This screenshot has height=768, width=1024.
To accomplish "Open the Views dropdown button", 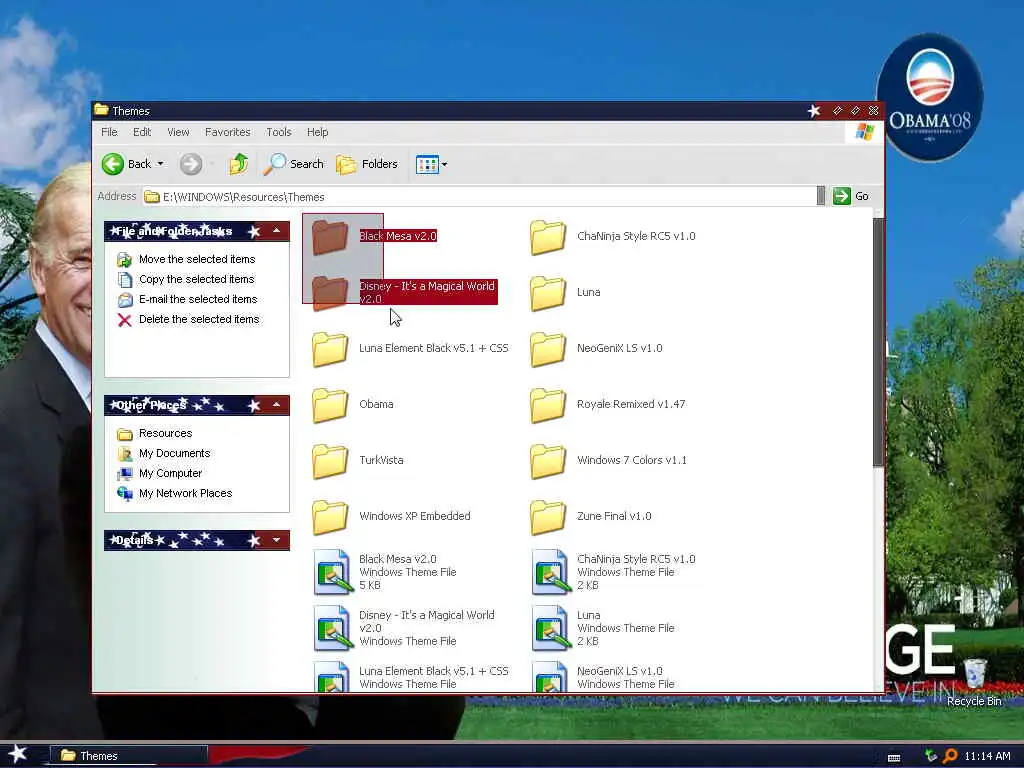I will [x=432, y=165].
